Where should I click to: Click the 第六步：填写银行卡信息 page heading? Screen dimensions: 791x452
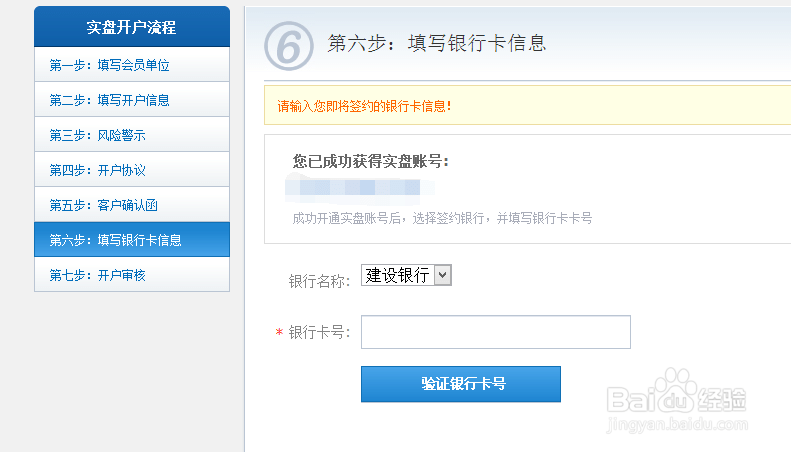point(437,44)
